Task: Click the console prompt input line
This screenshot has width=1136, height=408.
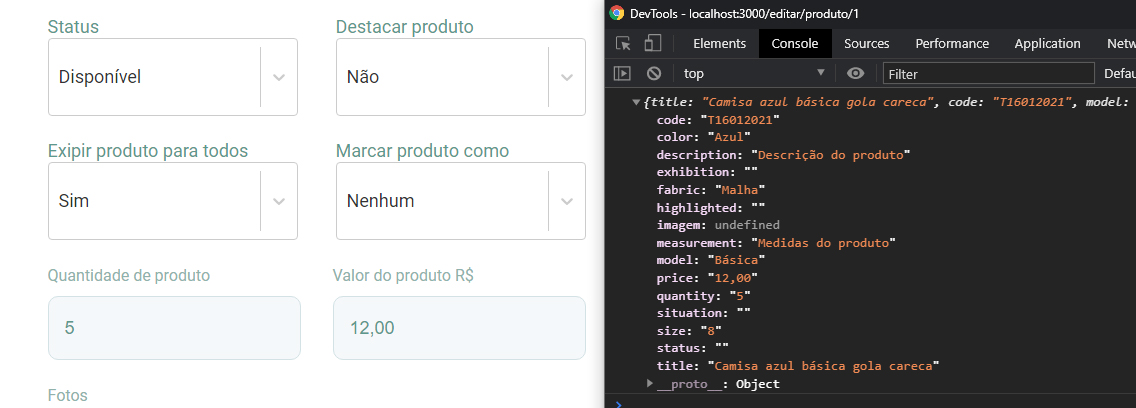Action: pyautogui.click(x=869, y=402)
